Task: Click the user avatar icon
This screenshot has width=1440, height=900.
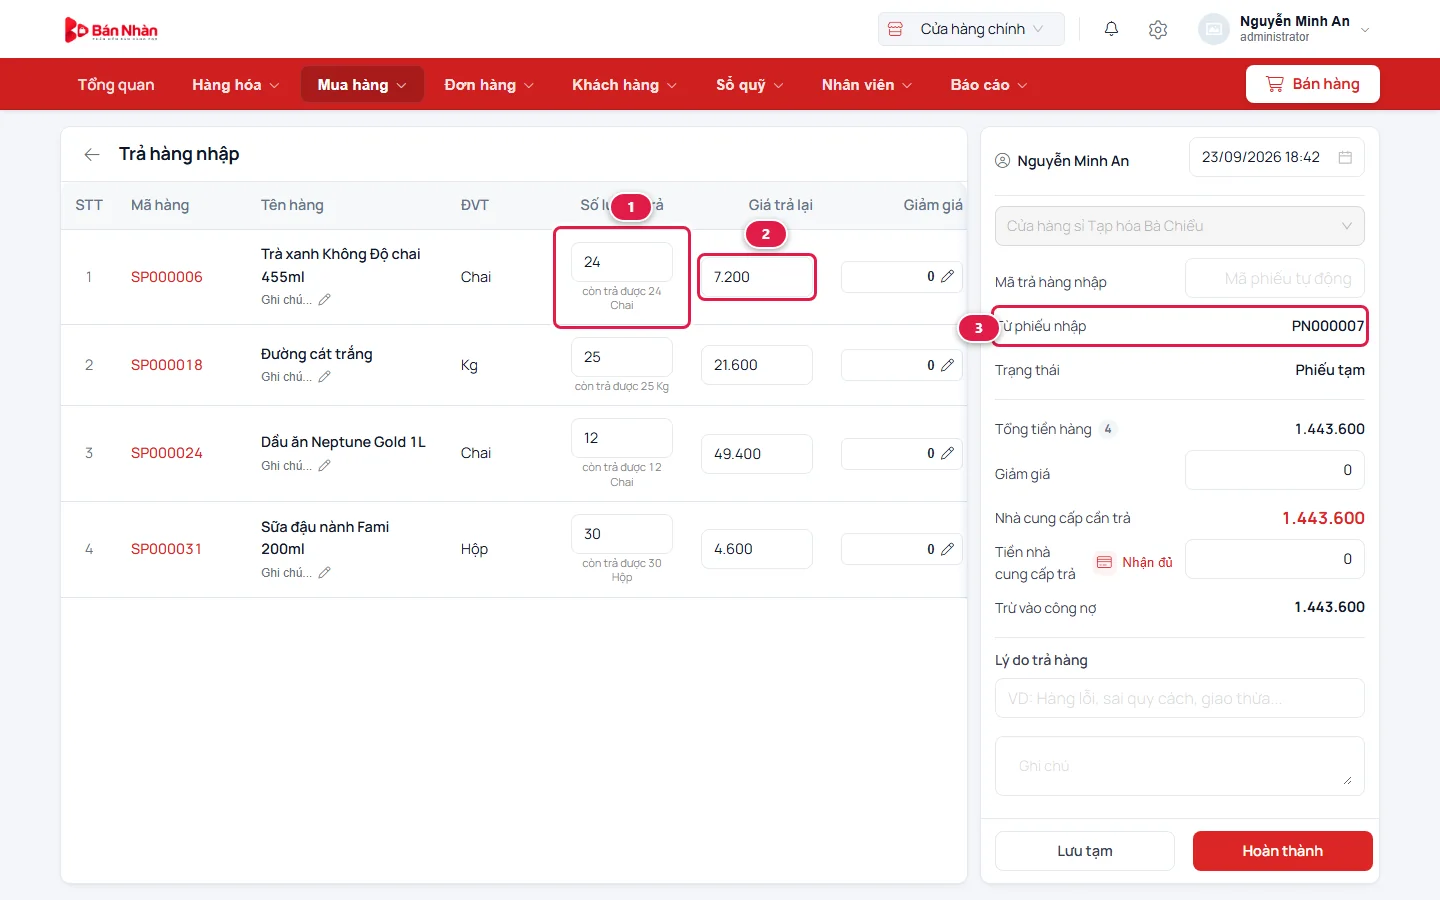Action: point(1213,29)
